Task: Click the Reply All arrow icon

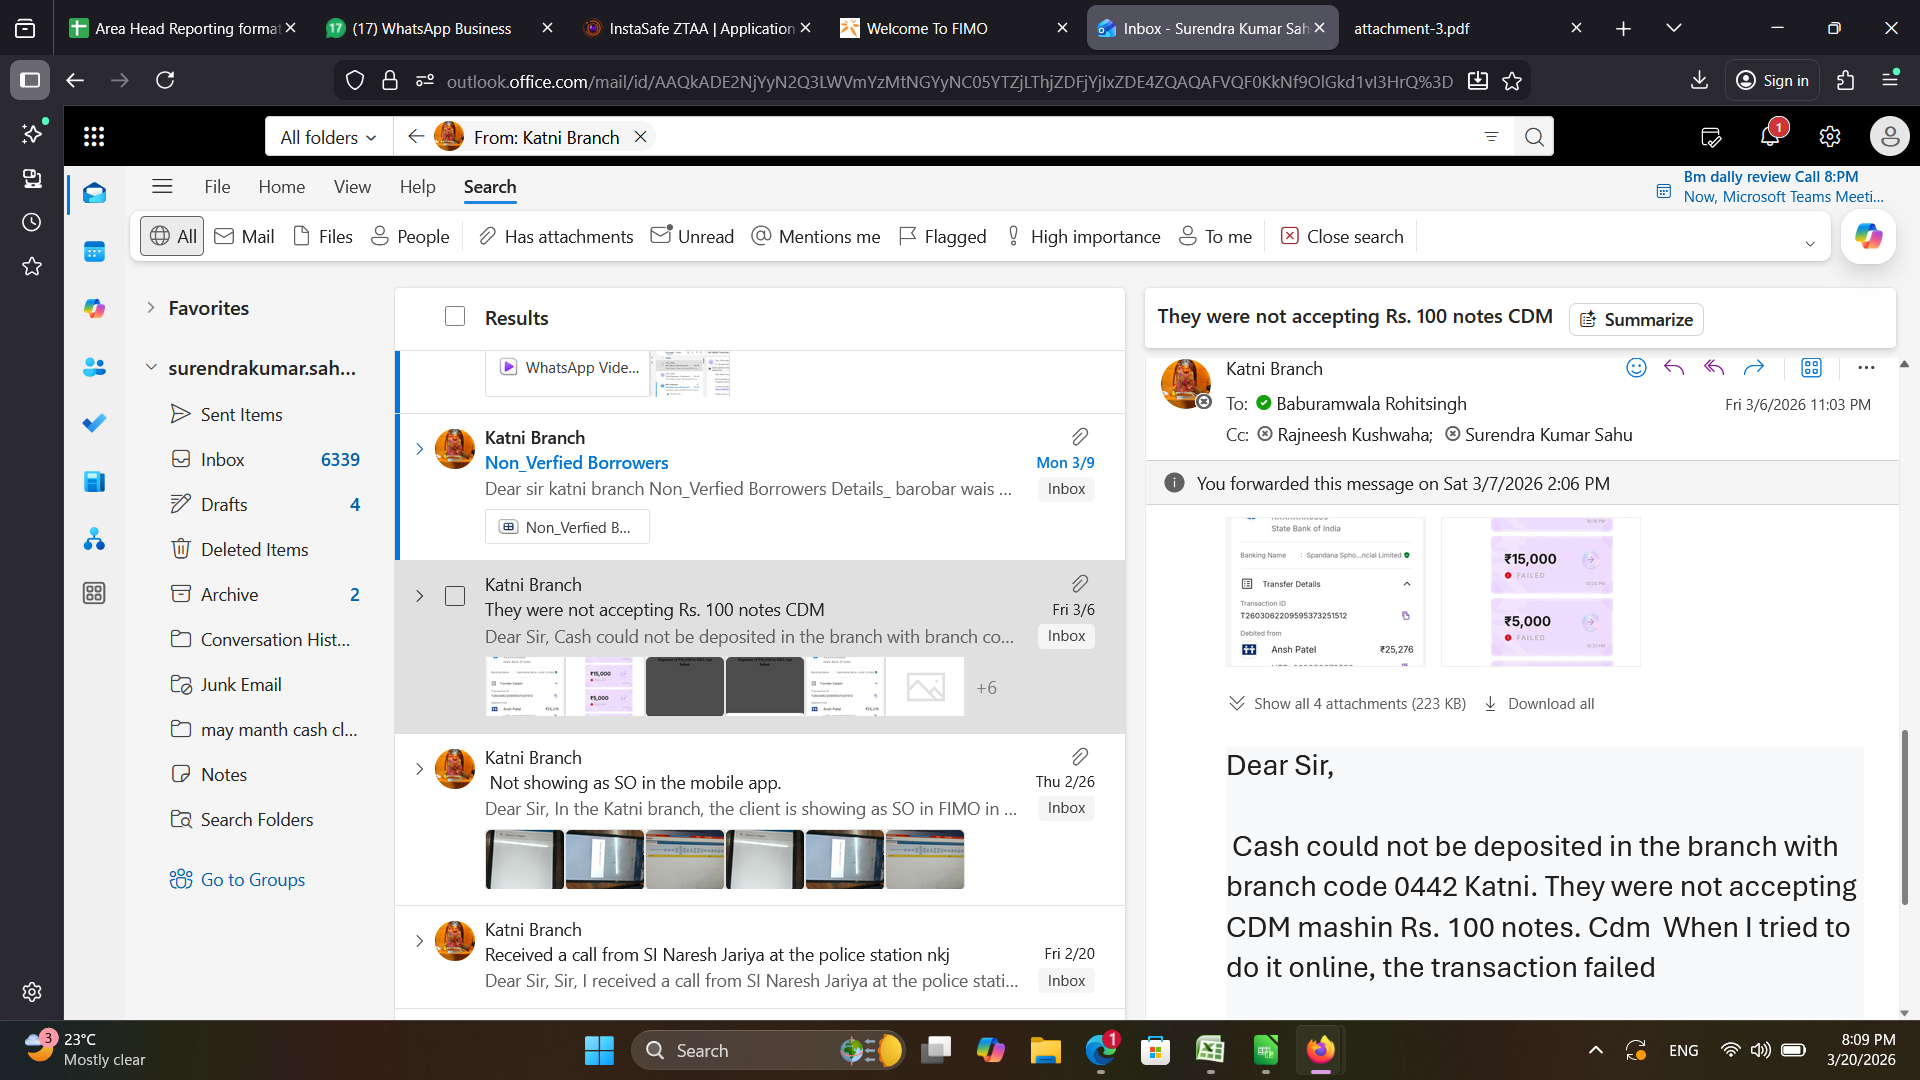Action: pos(1714,368)
